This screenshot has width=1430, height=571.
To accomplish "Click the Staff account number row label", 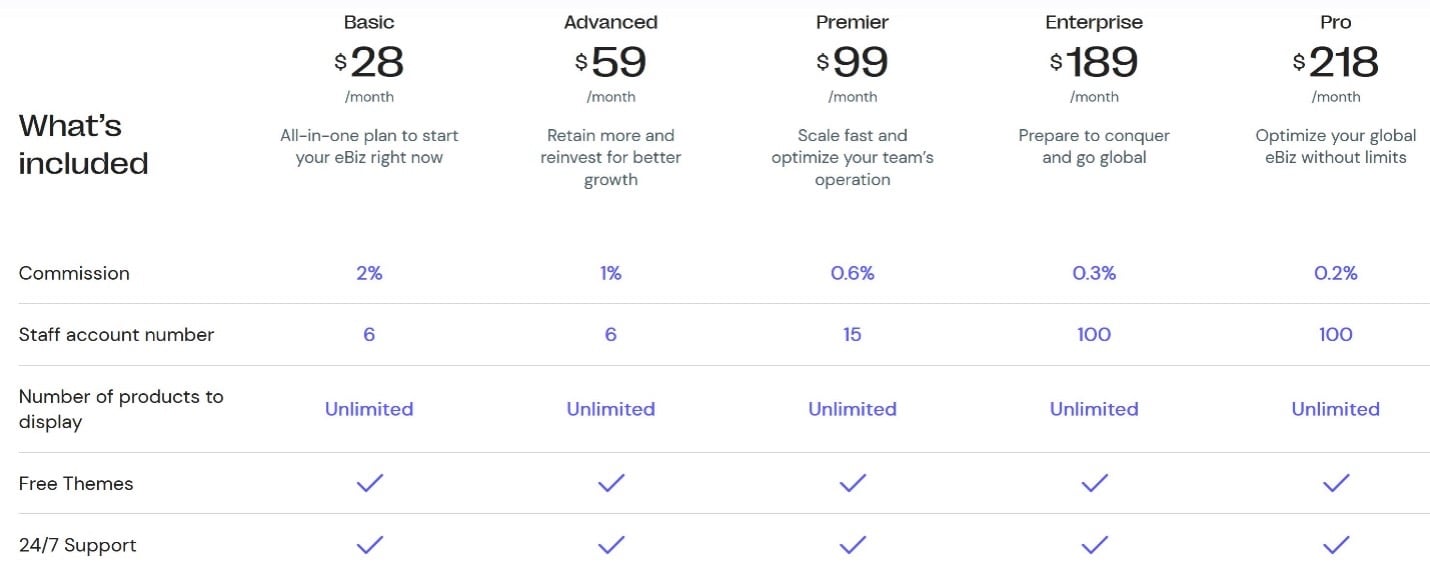I will tap(116, 335).
